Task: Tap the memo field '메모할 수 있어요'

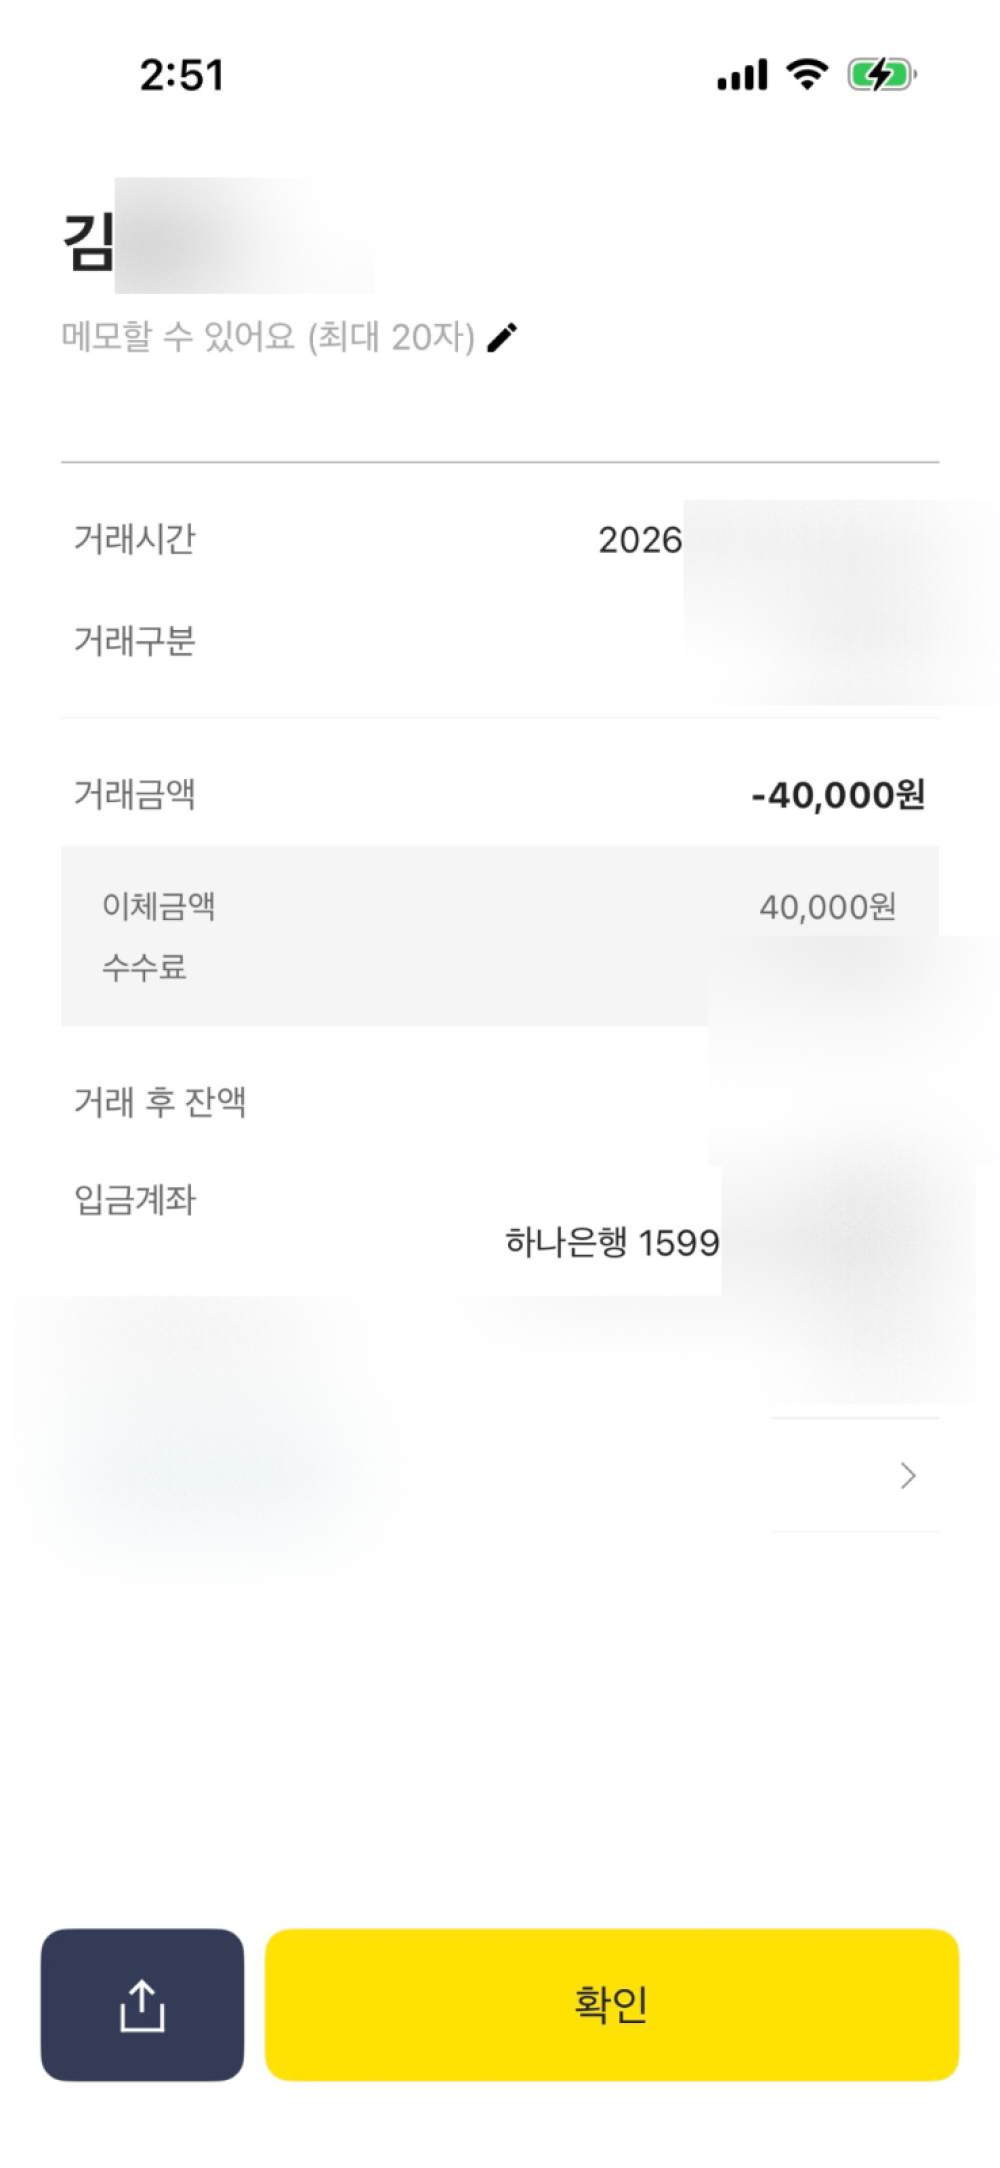Action: 268,337
